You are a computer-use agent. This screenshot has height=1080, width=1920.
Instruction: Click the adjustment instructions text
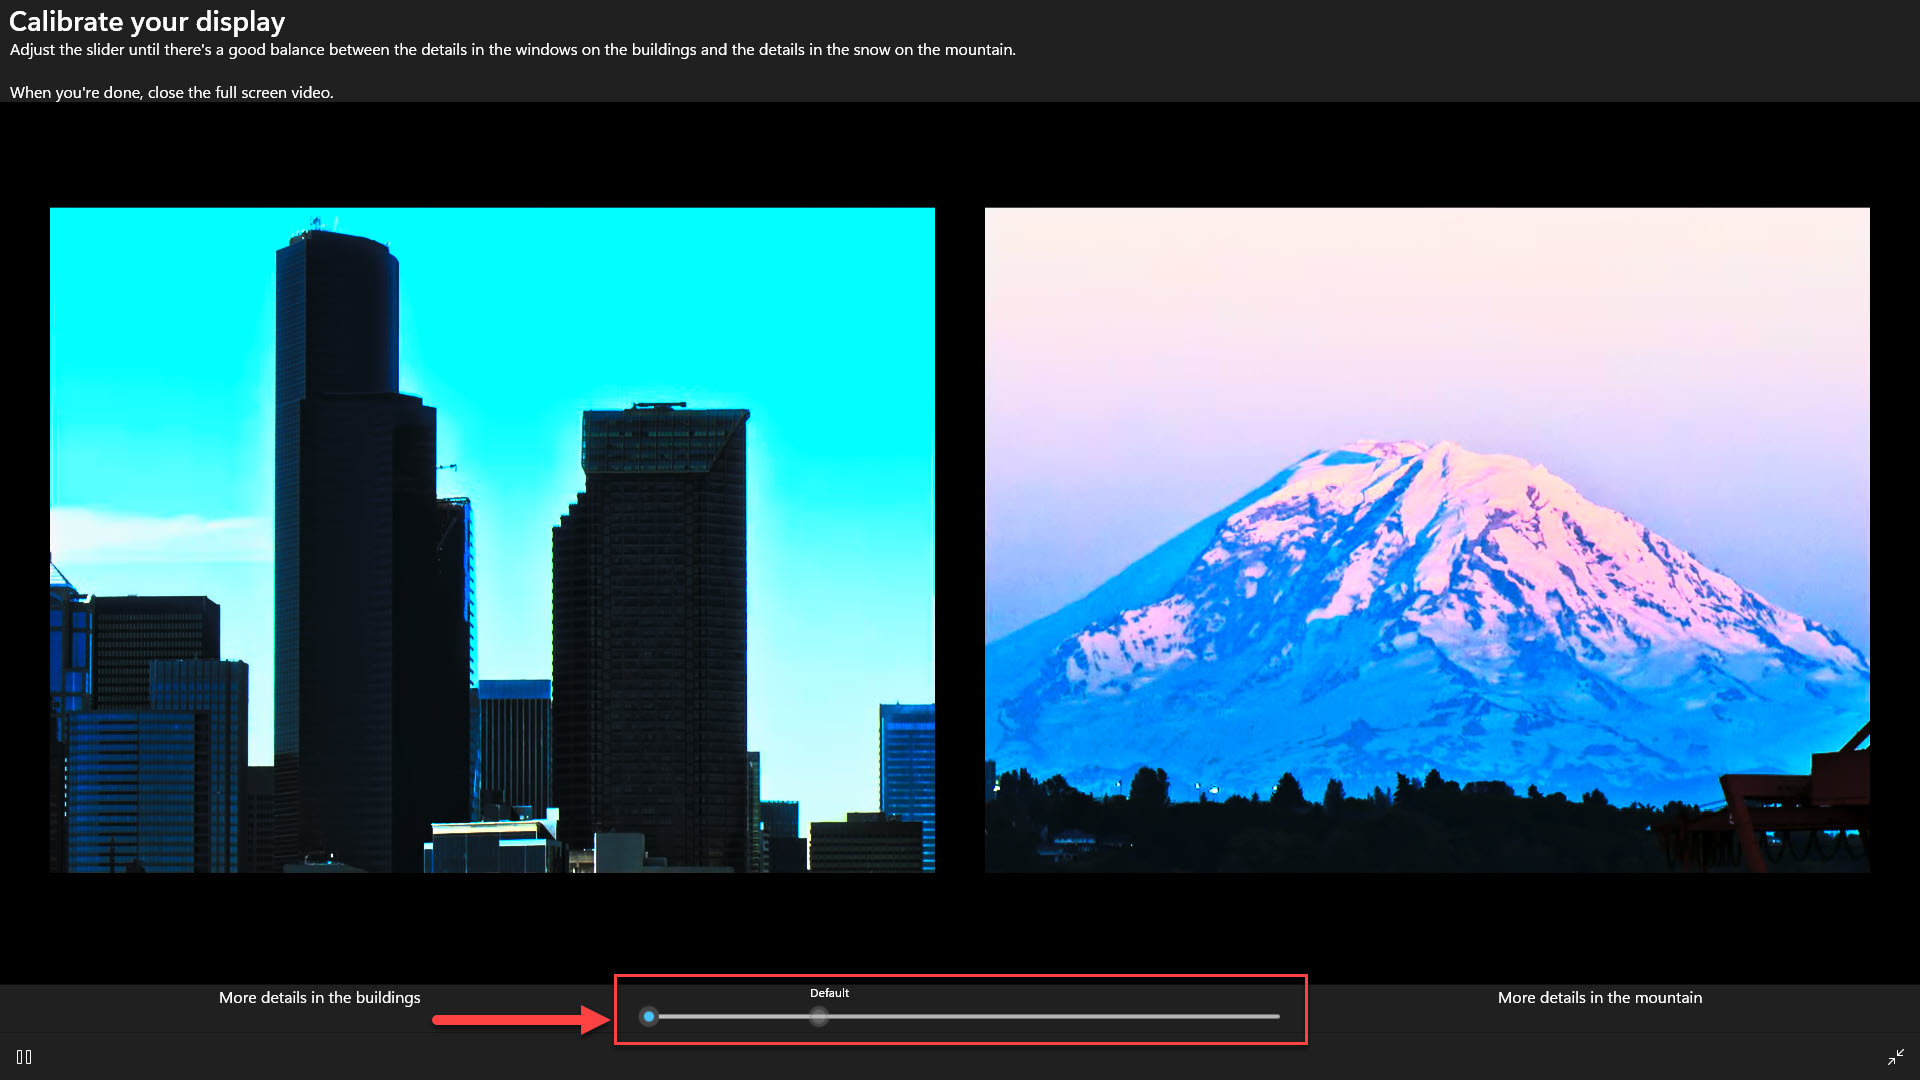pos(512,48)
